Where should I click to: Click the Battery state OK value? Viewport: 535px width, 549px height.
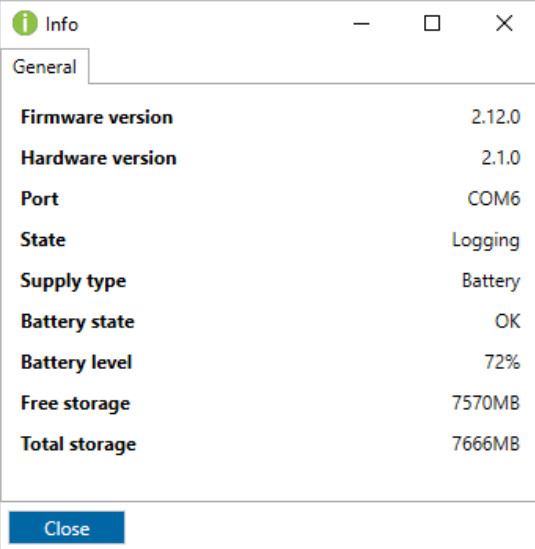pos(507,321)
